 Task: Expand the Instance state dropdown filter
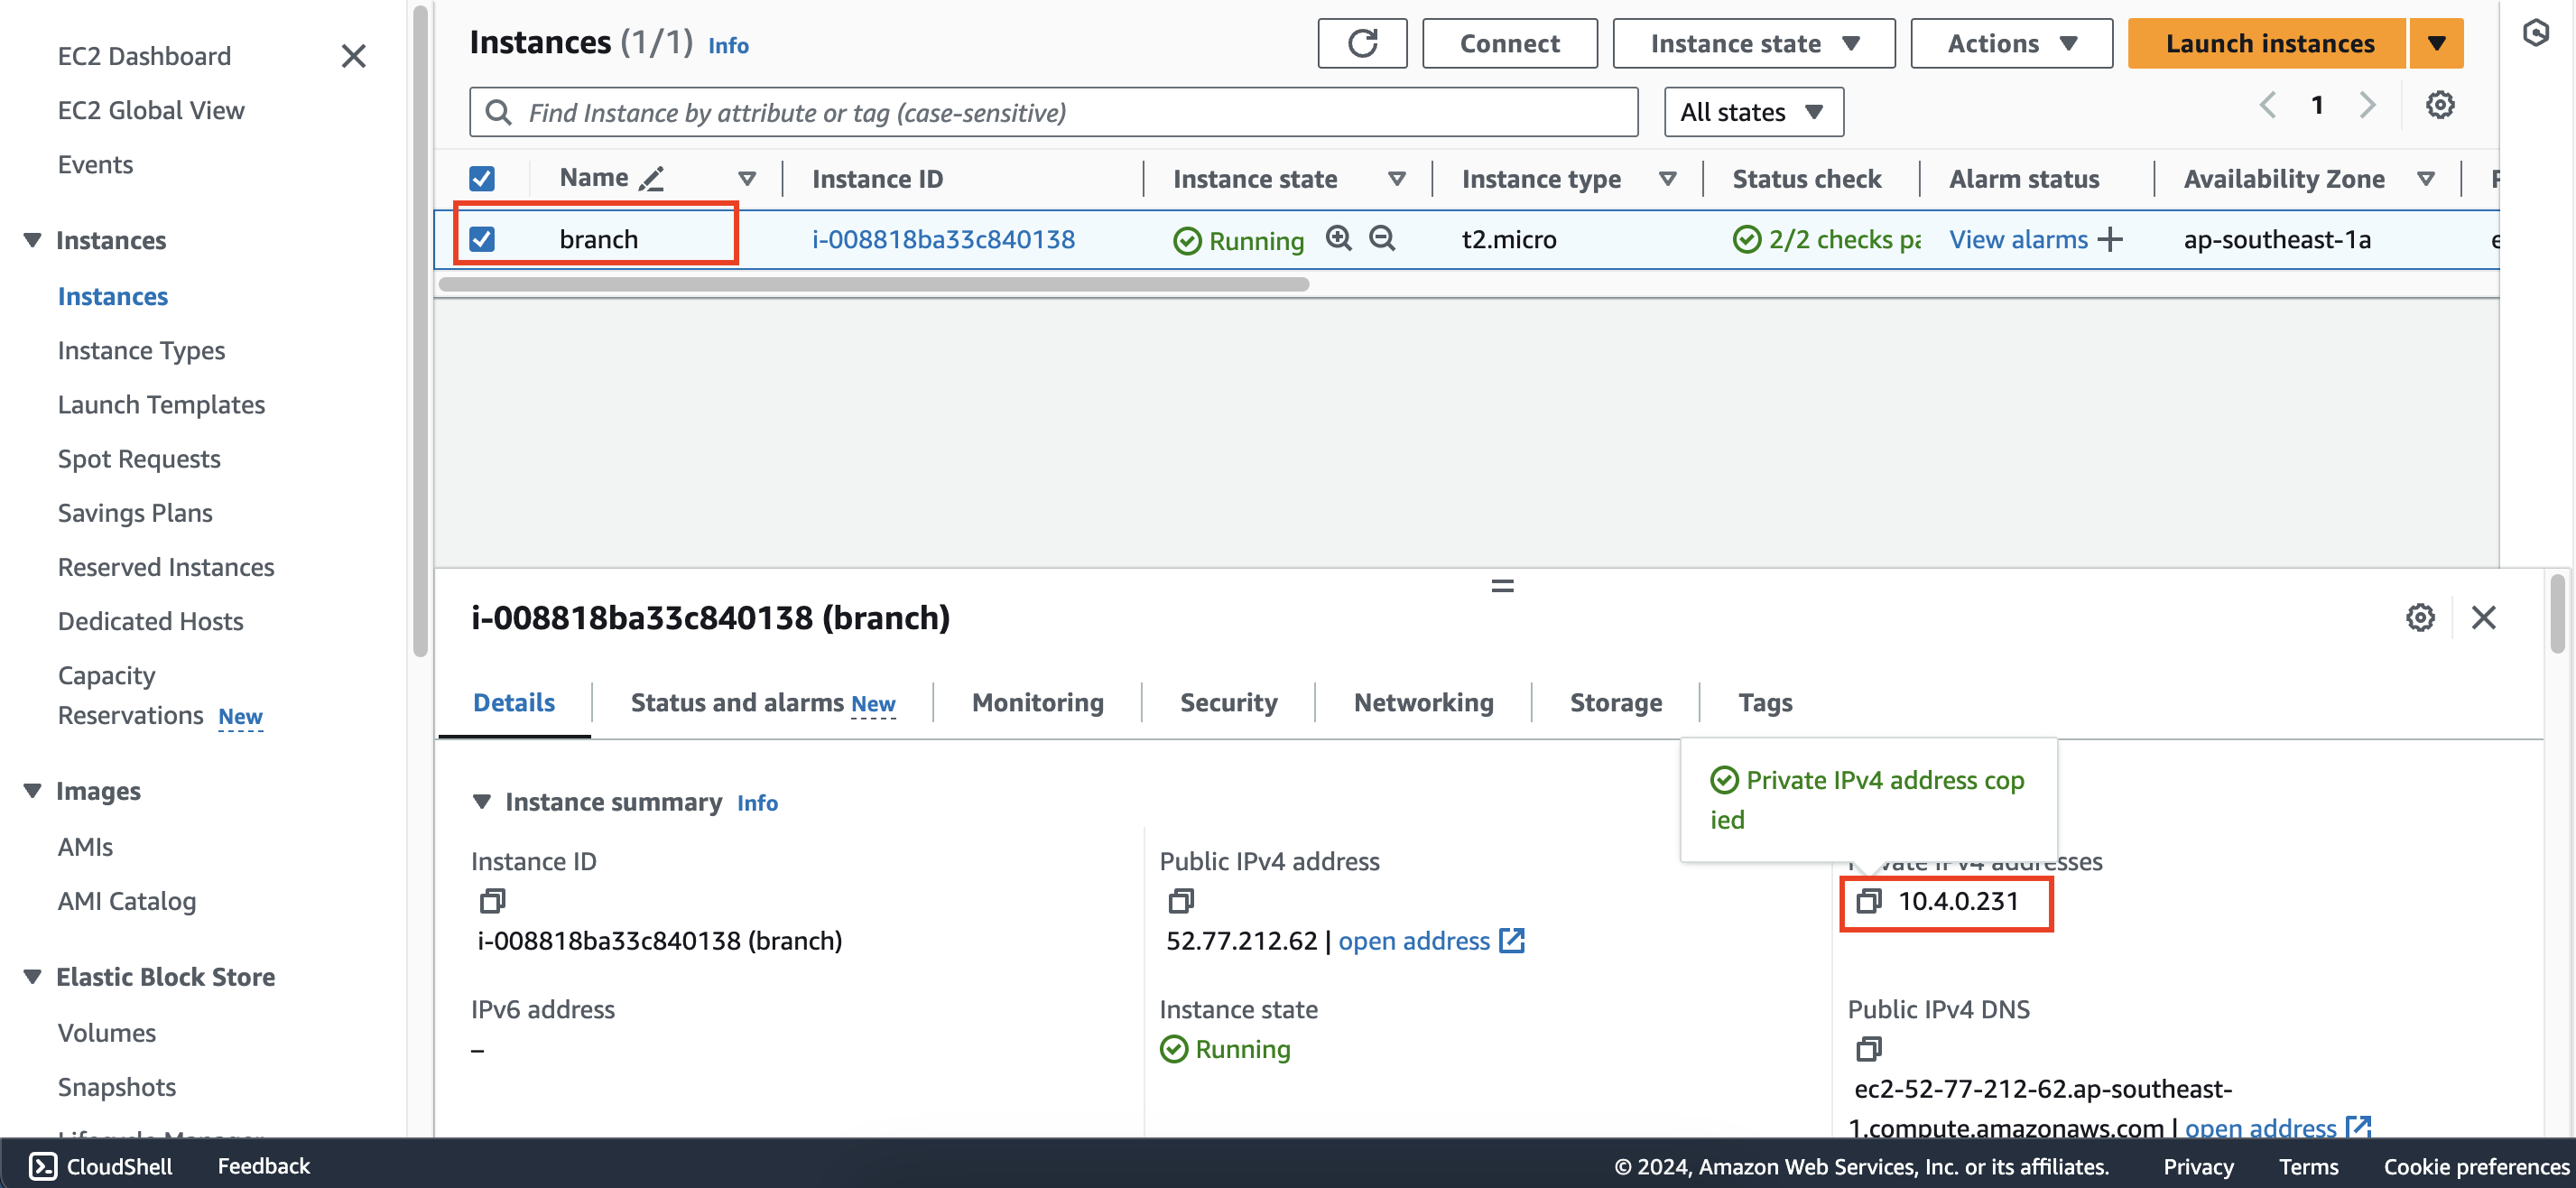coord(1747,110)
